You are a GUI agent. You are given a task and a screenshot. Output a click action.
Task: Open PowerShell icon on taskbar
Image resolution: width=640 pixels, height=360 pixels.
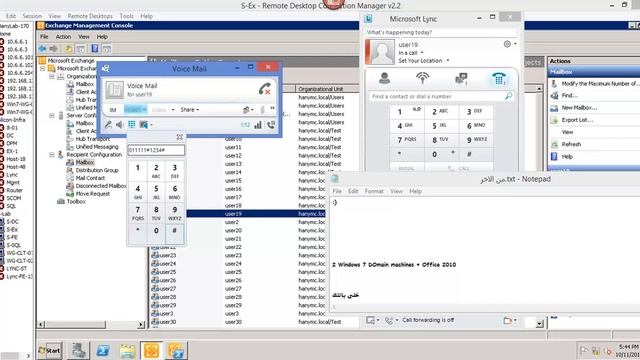click(103, 350)
